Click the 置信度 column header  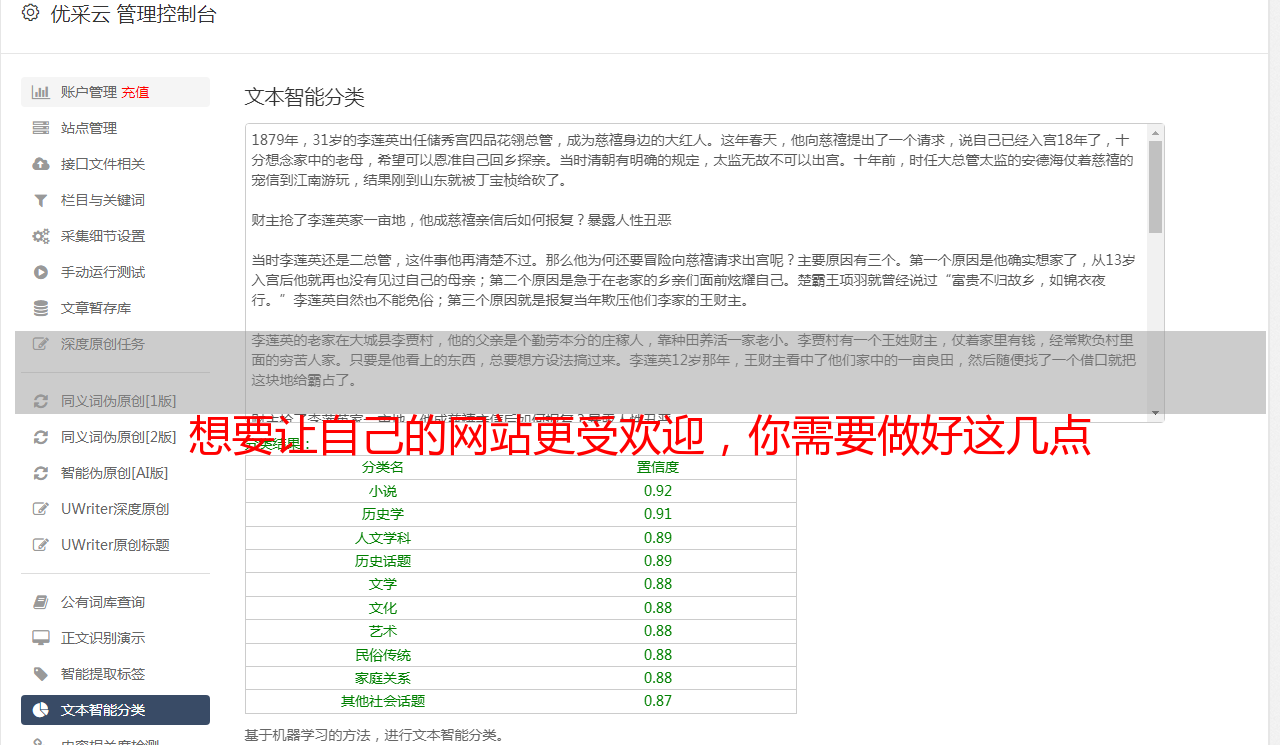coord(658,467)
